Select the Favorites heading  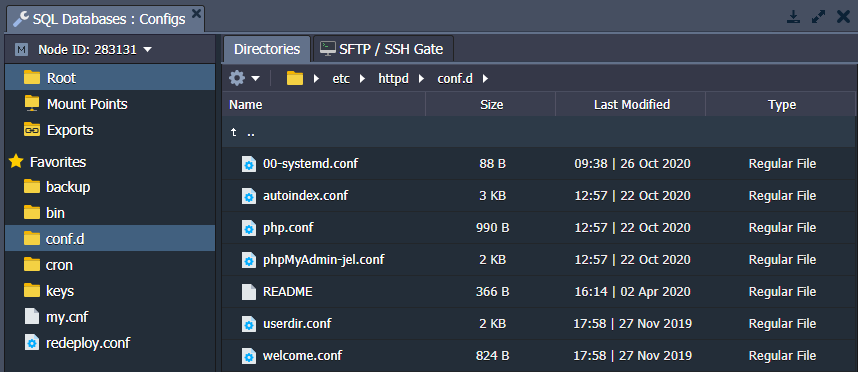coord(58,162)
